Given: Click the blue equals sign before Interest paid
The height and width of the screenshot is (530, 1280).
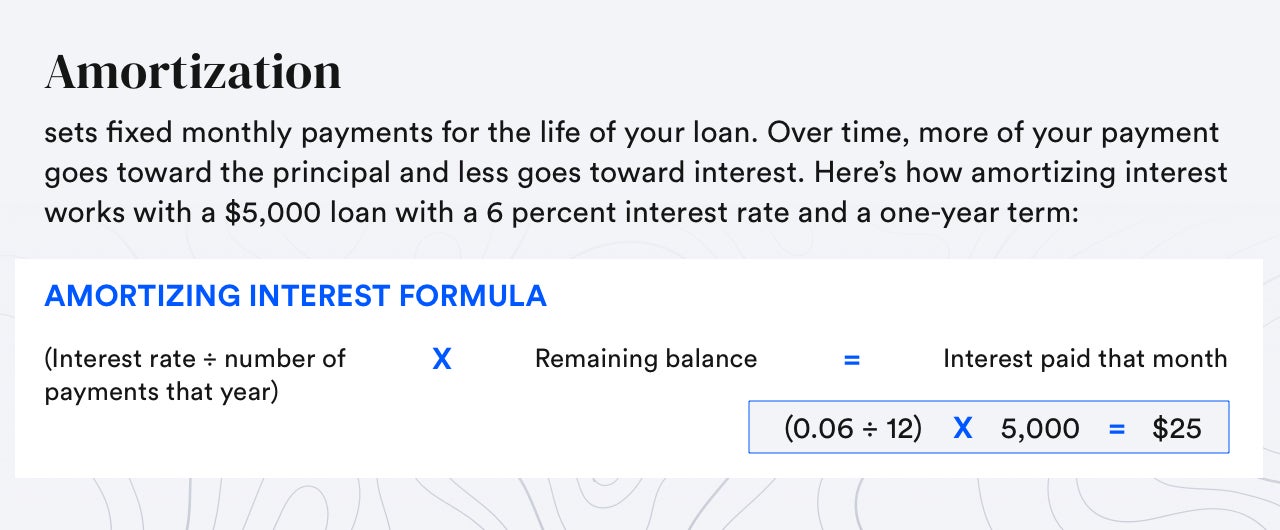Looking at the screenshot, I should click(852, 359).
